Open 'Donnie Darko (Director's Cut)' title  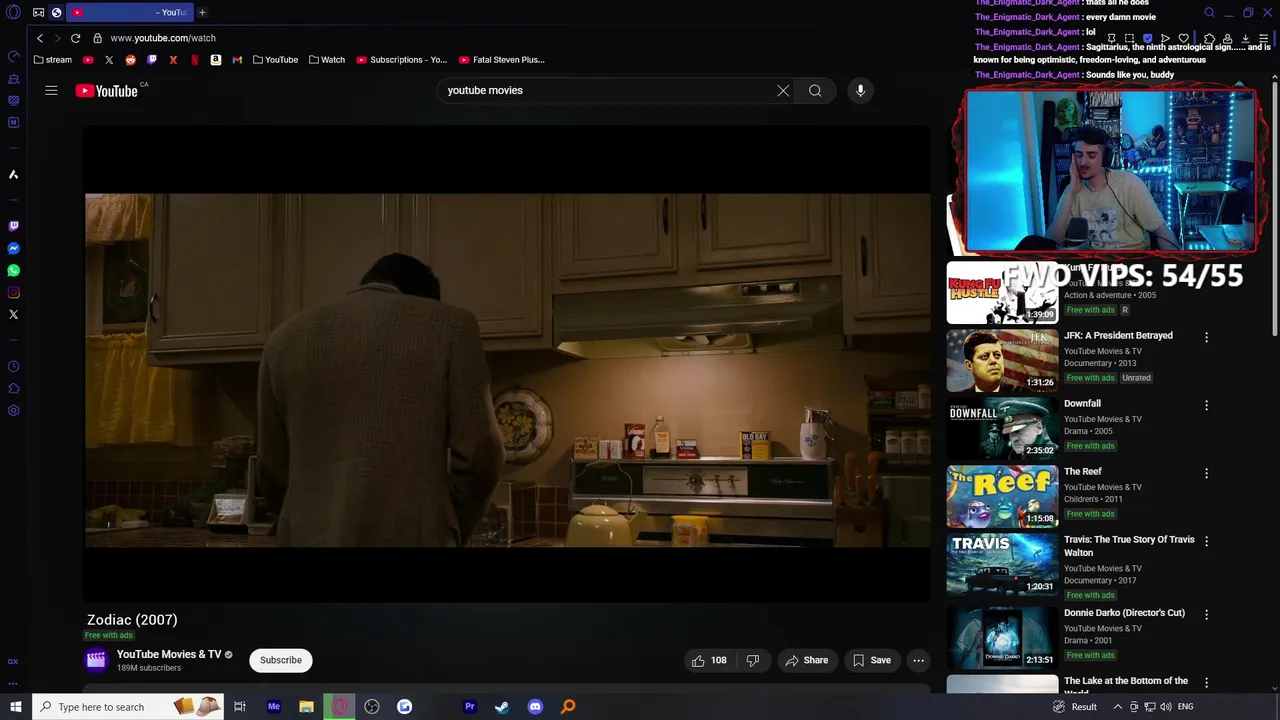[x=1124, y=613]
